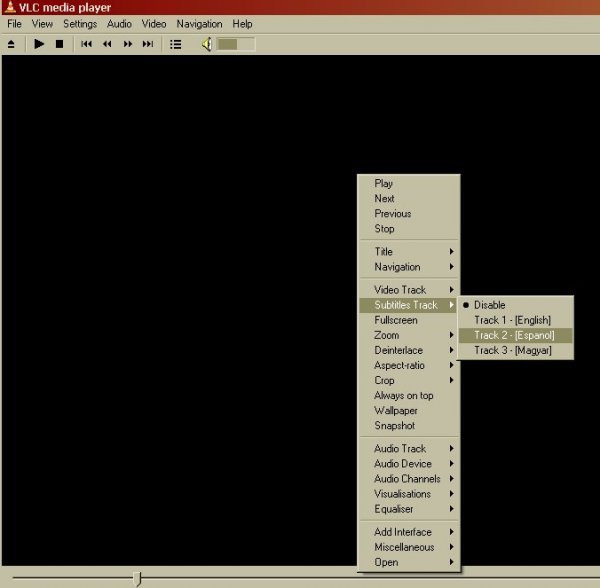Screen dimensions: 600x588
Task: Expand the Deinterlace submenu
Action: pos(408,350)
